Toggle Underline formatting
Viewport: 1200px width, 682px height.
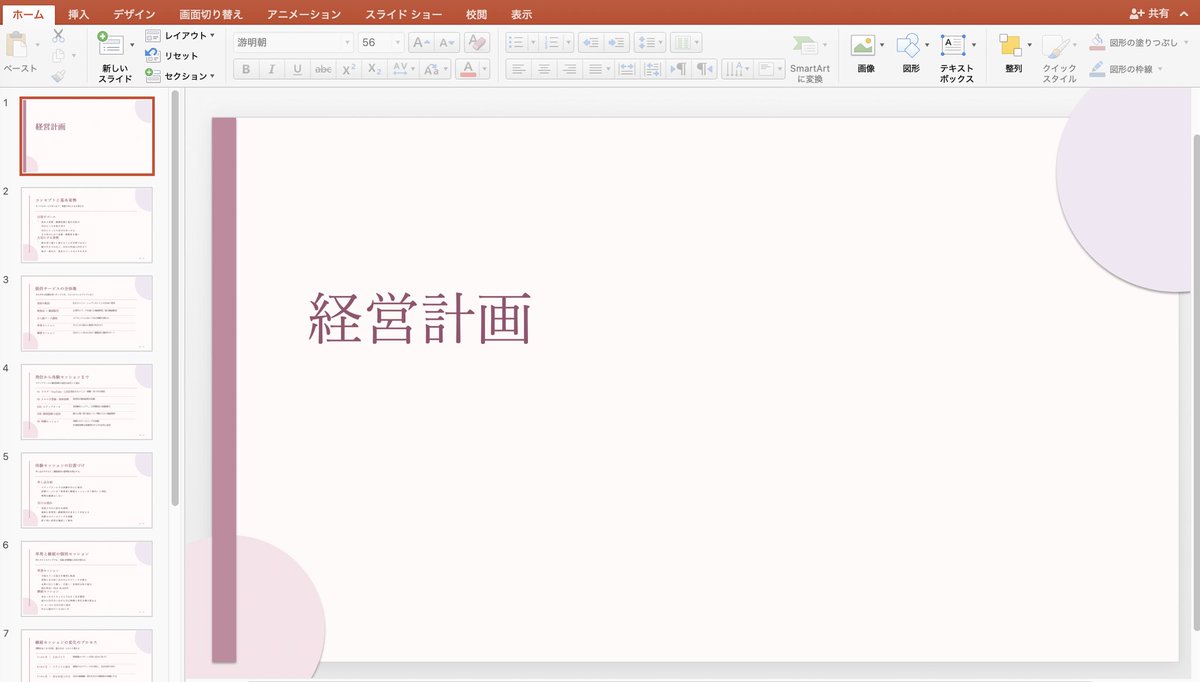point(297,69)
